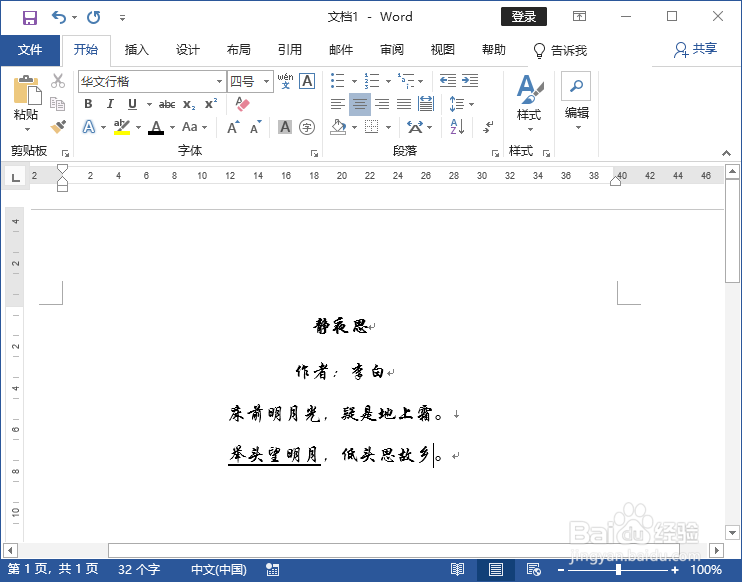Switch to the 审阅 (Review) tab
The height and width of the screenshot is (582, 742).
point(392,50)
